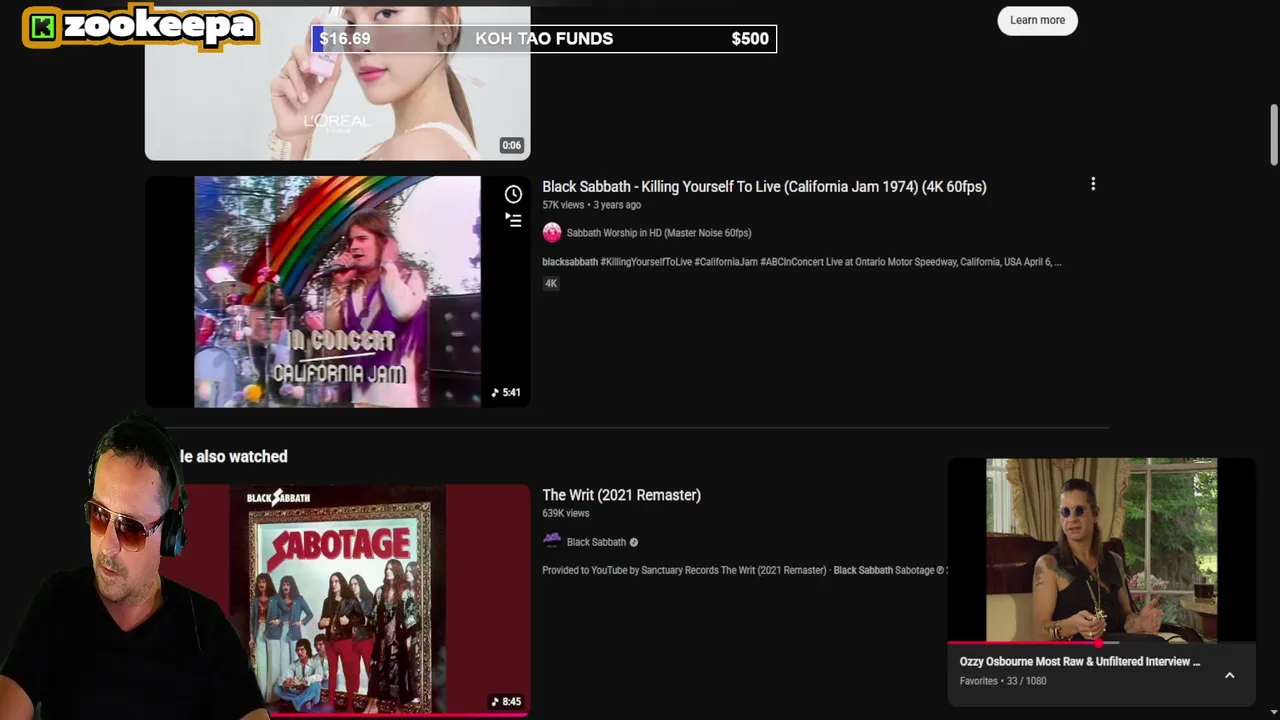Click Add to queue icon on California Jam thumbnail
Screen dimensions: 1280x720
click(513, 220)
